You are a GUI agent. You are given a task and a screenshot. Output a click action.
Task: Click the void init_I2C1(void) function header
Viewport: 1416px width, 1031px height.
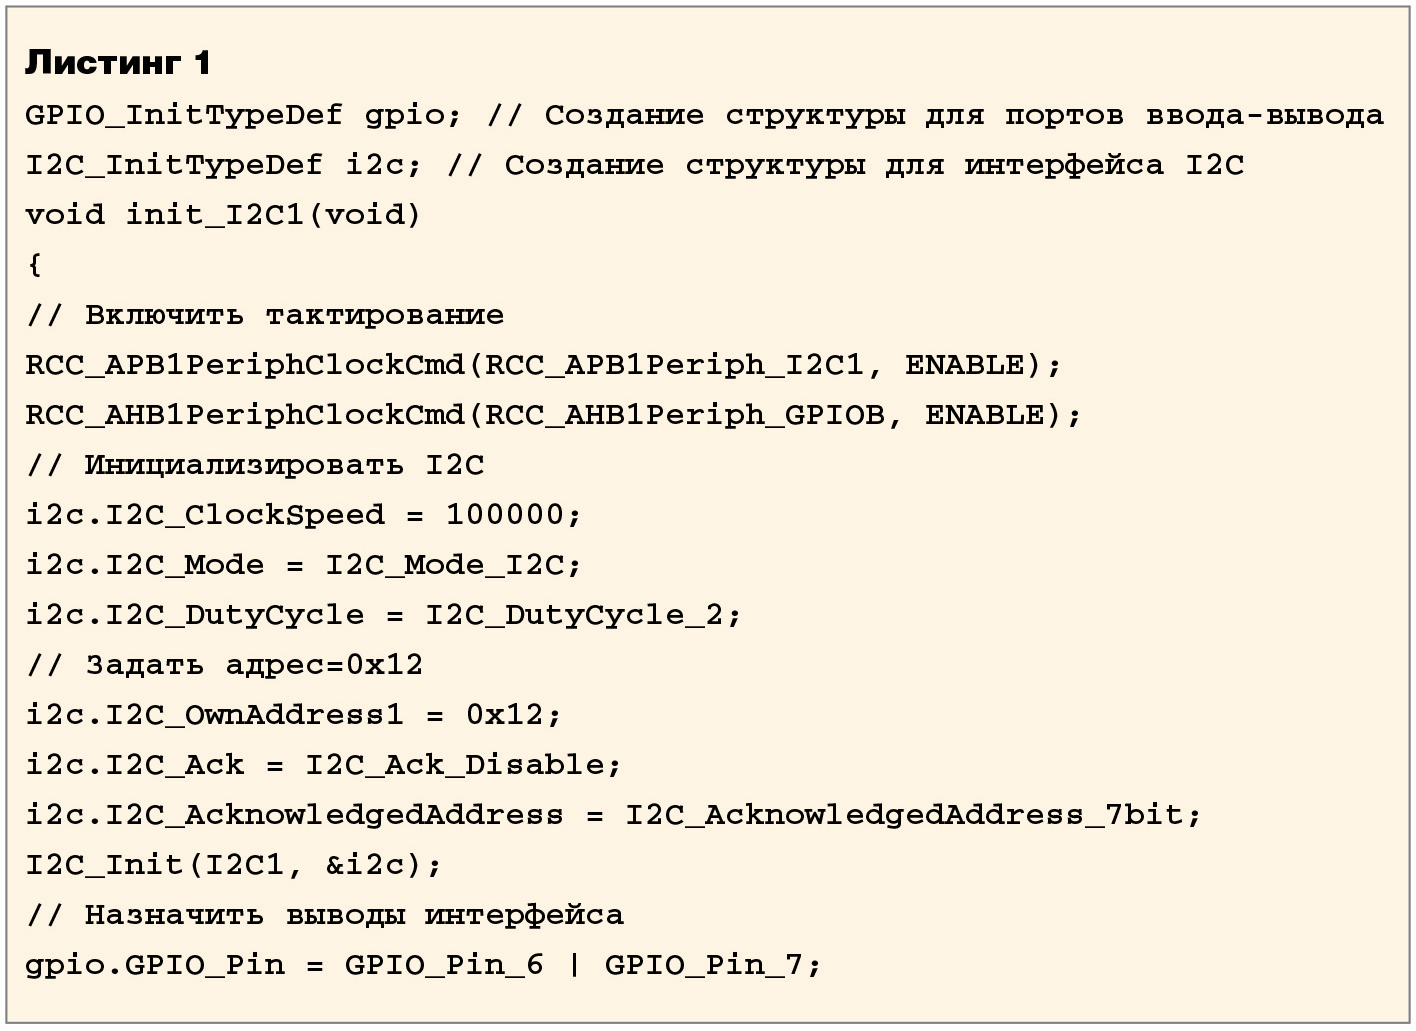coord(223,215)
